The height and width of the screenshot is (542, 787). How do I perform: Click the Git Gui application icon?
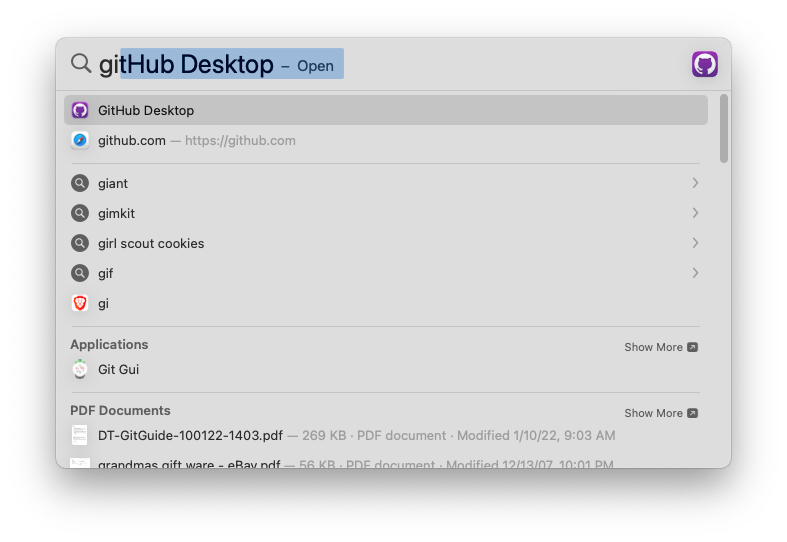80,369
